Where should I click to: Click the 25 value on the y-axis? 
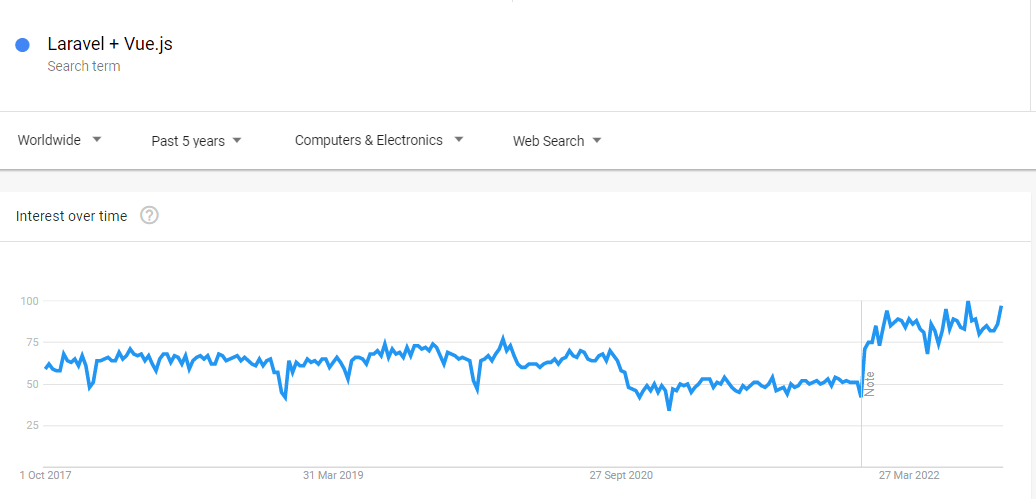tap(31, 425)
